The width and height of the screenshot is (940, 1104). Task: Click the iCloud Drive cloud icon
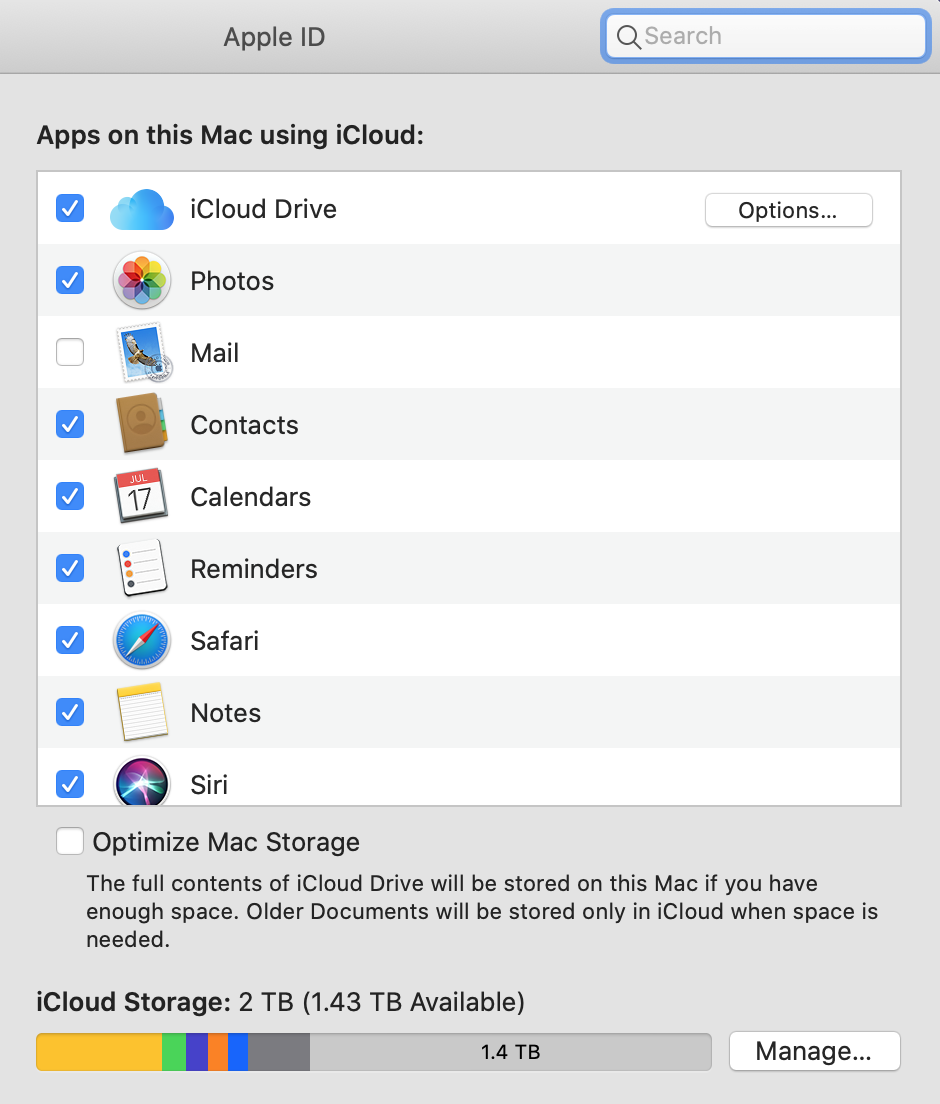(x=142, y=209)
